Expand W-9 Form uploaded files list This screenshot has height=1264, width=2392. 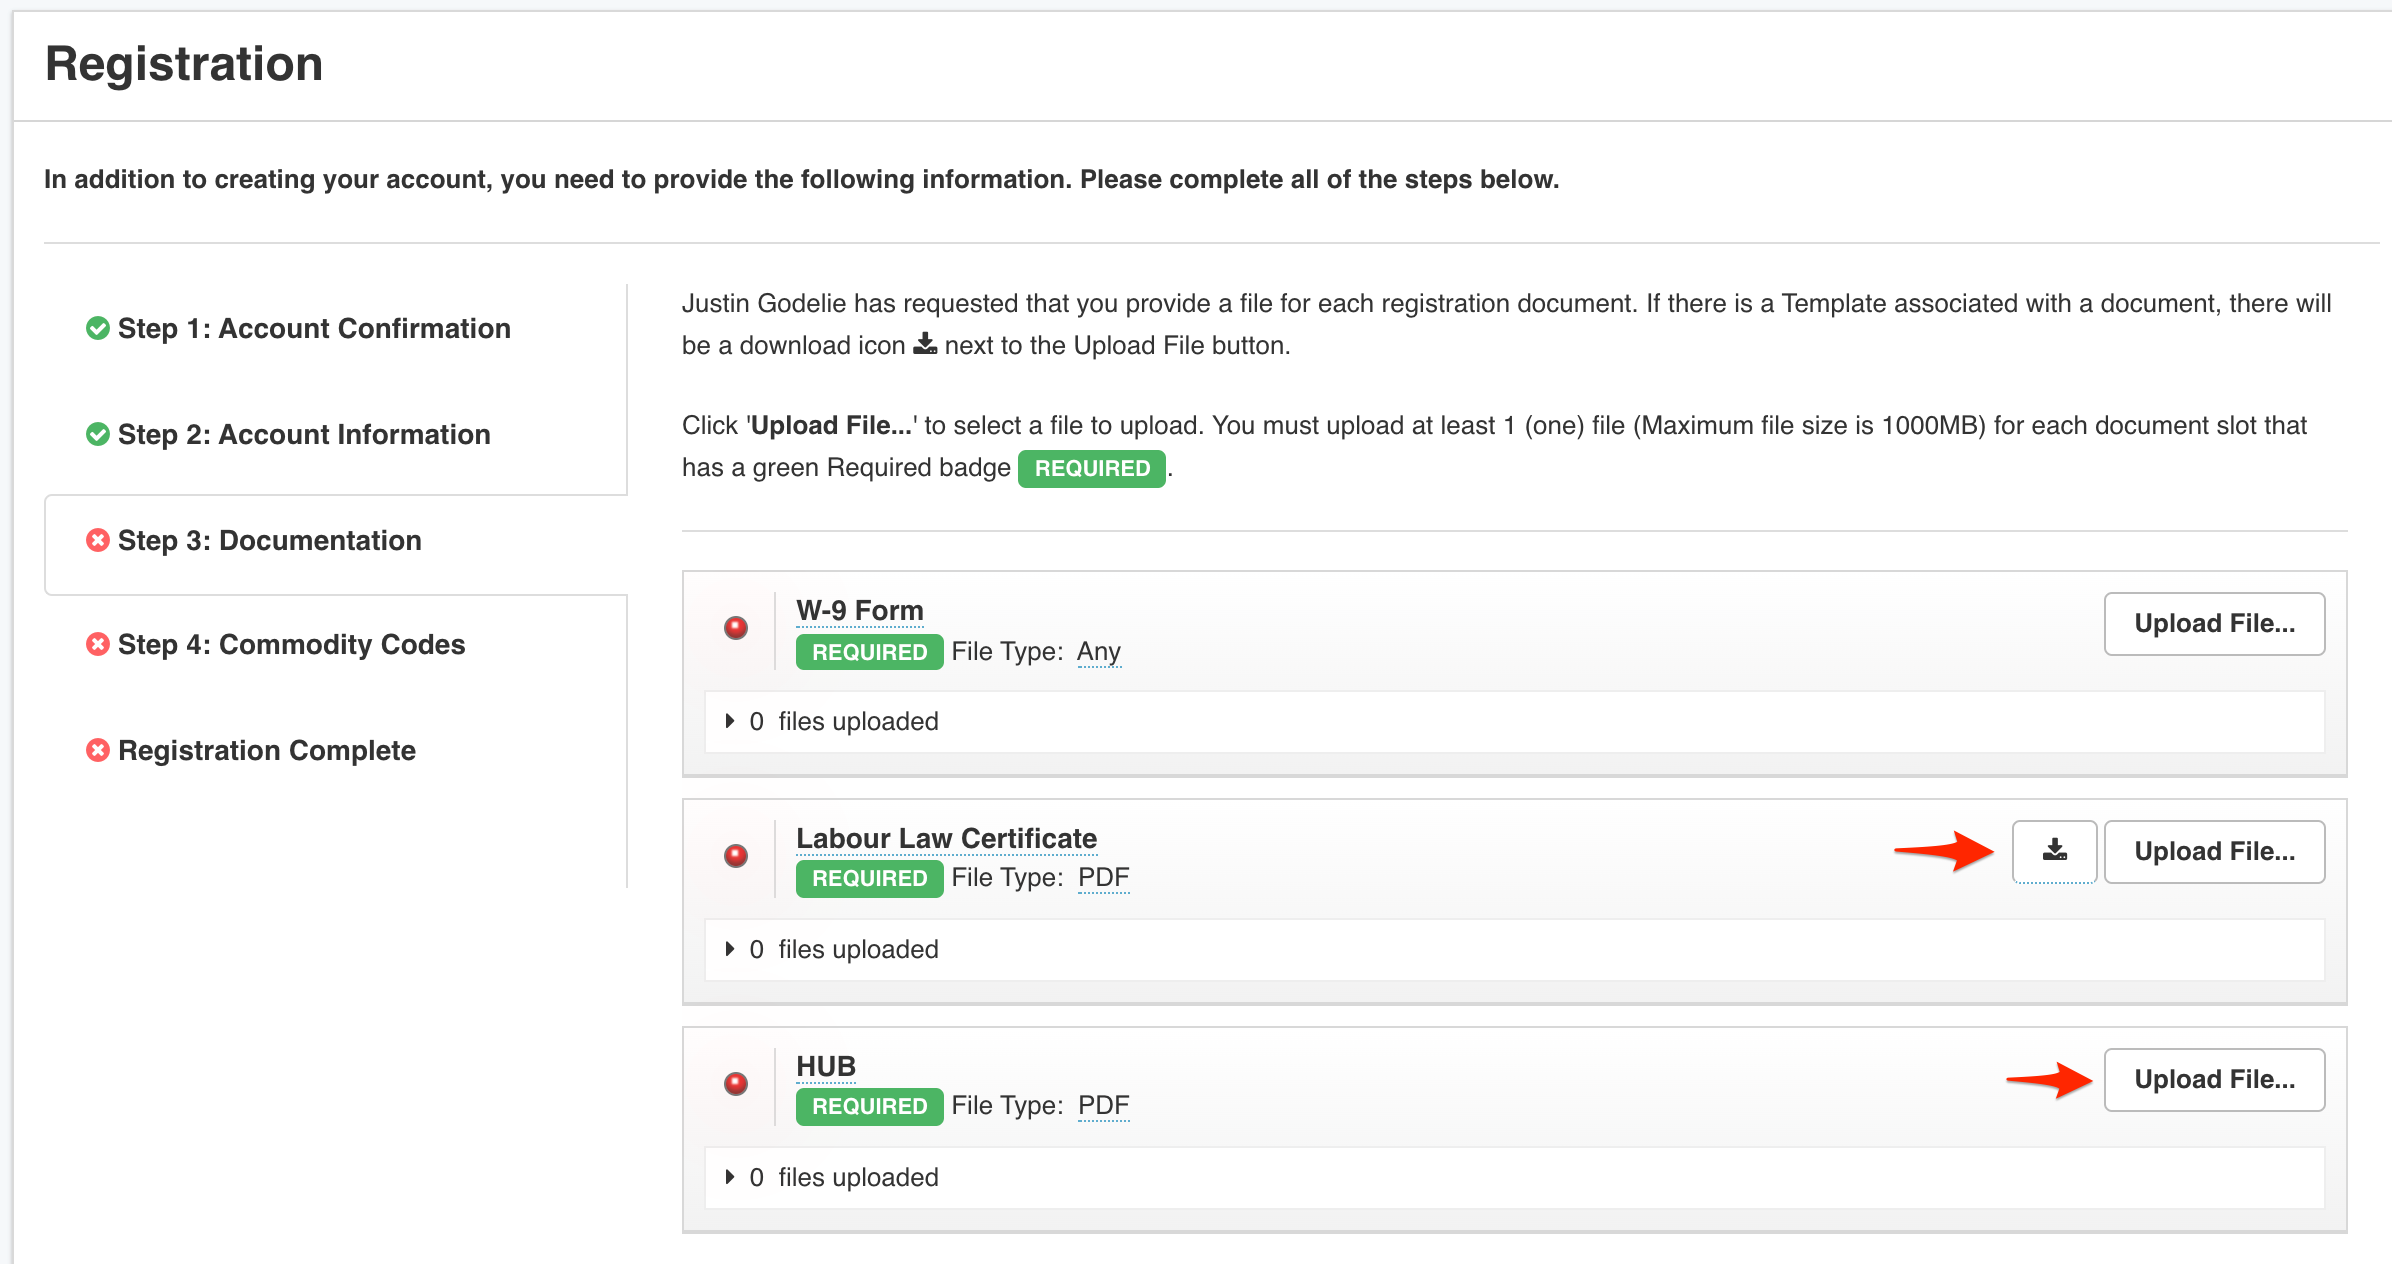click(x=730, y=721)
